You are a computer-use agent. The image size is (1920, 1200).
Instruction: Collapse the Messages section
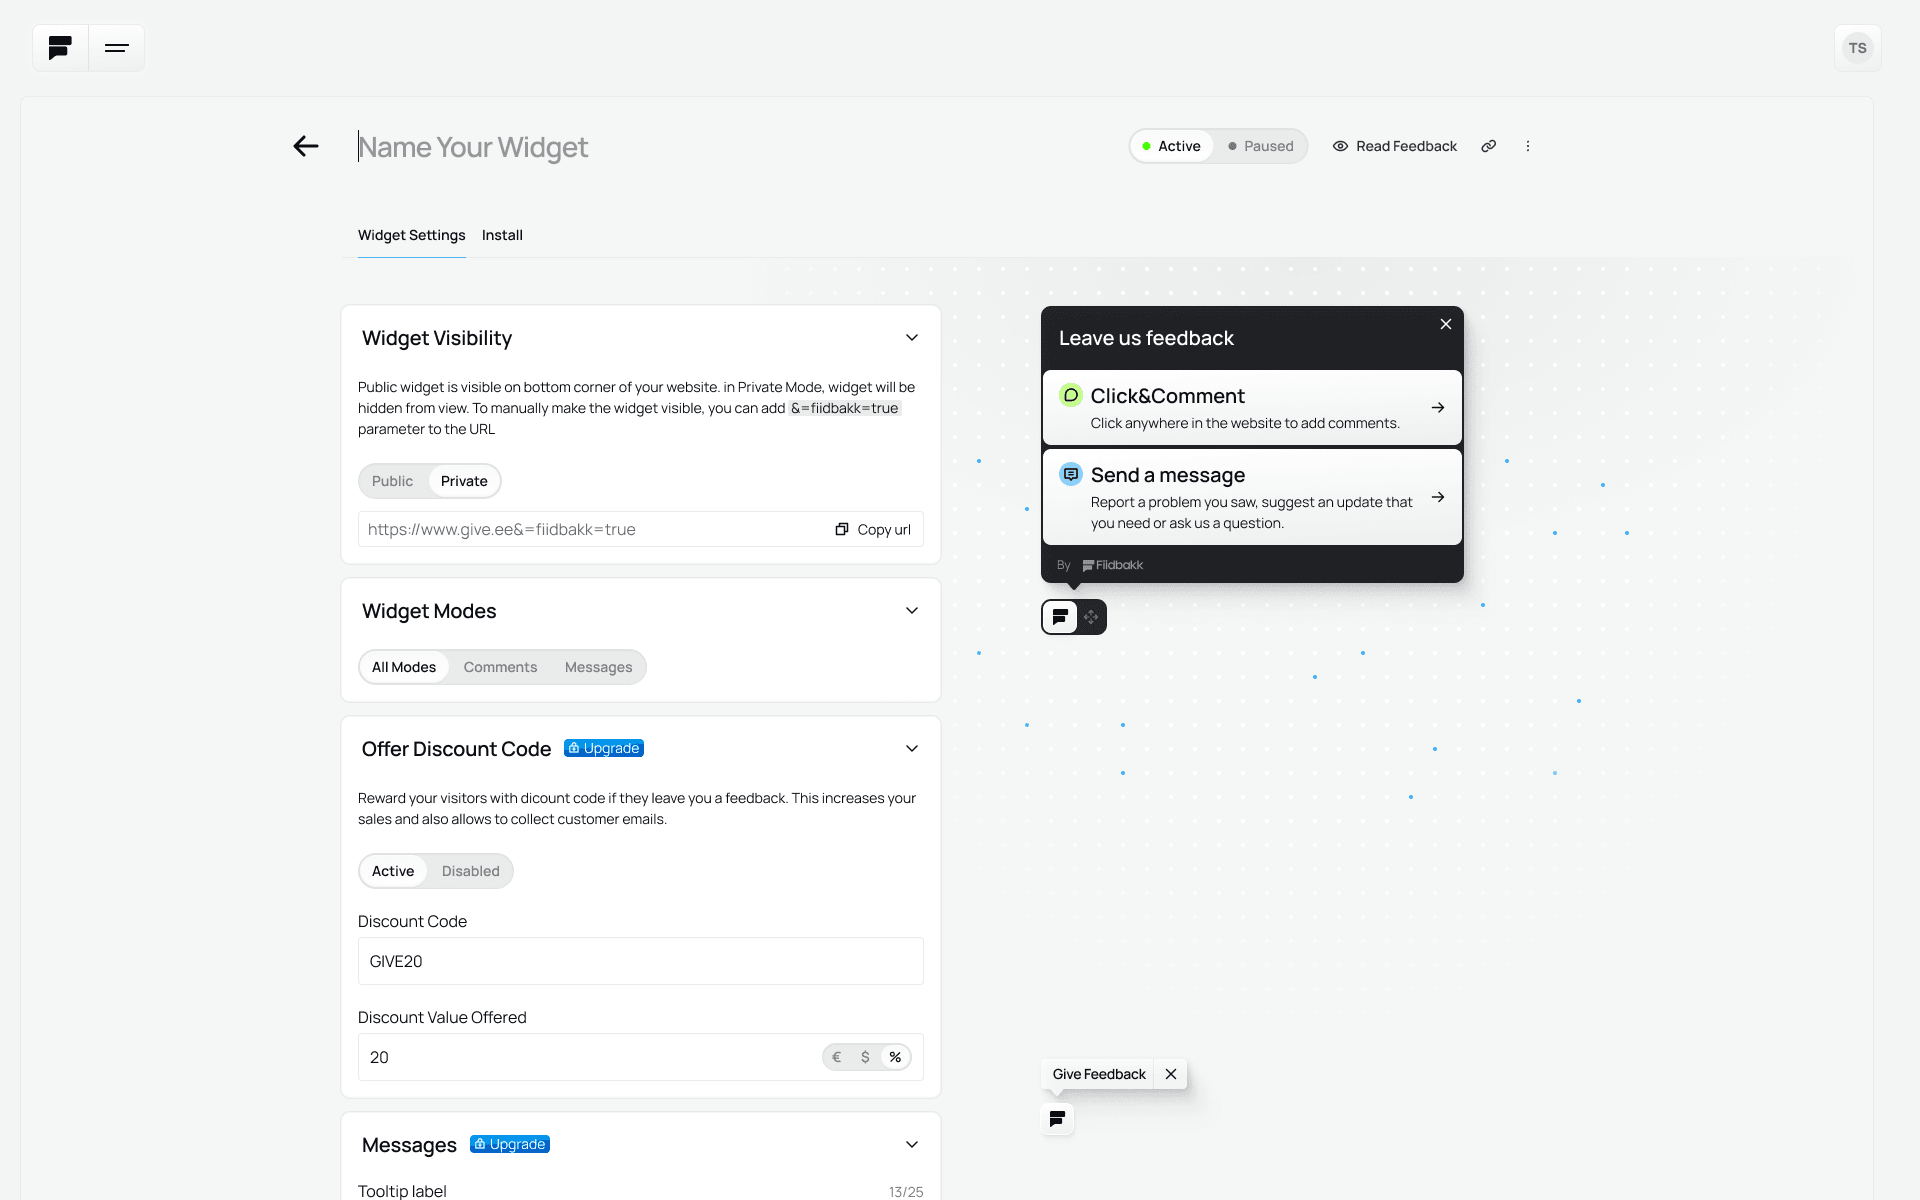coord(911,1144)
